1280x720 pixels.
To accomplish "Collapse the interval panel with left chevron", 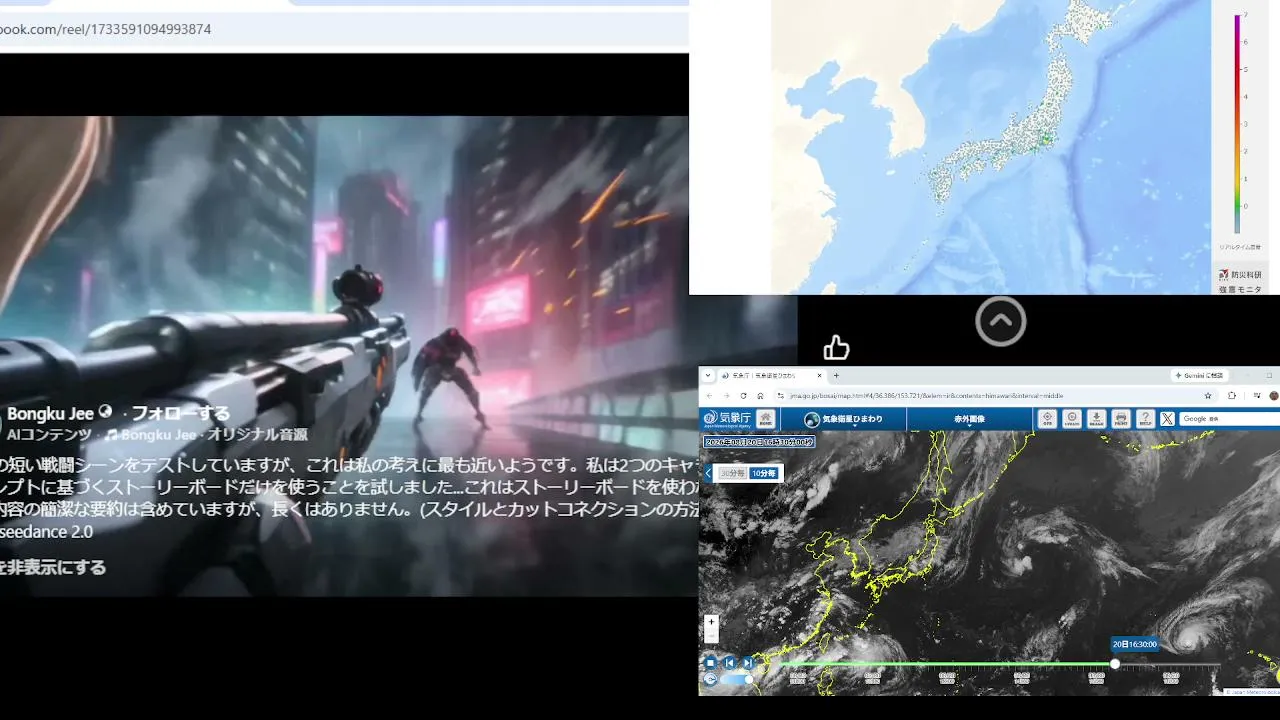I will (709, 473).
